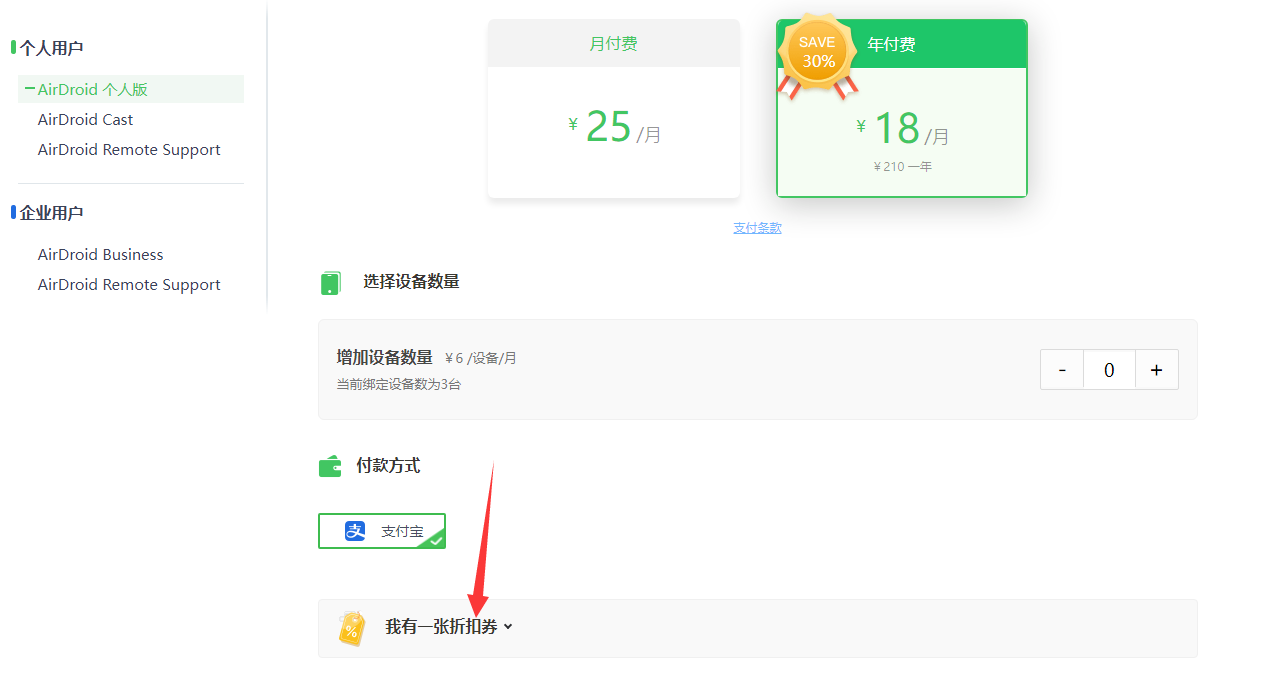Click the 付款方式 heading
The width and height of the screenshot is (1261, 693).
388,465
